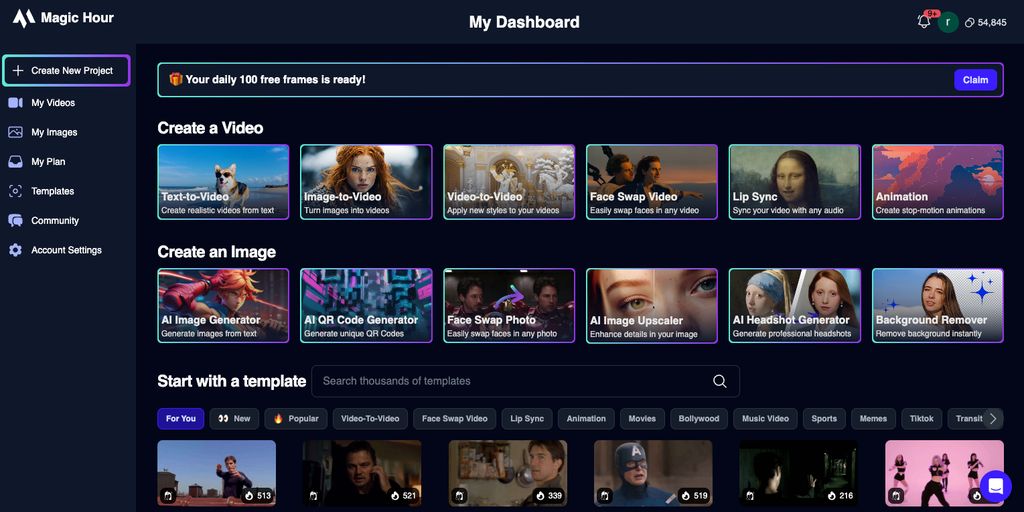Open the Text-to-Video card
Image resolution: width=1024 pixels, height=512 pixels.
click(223, 181)
